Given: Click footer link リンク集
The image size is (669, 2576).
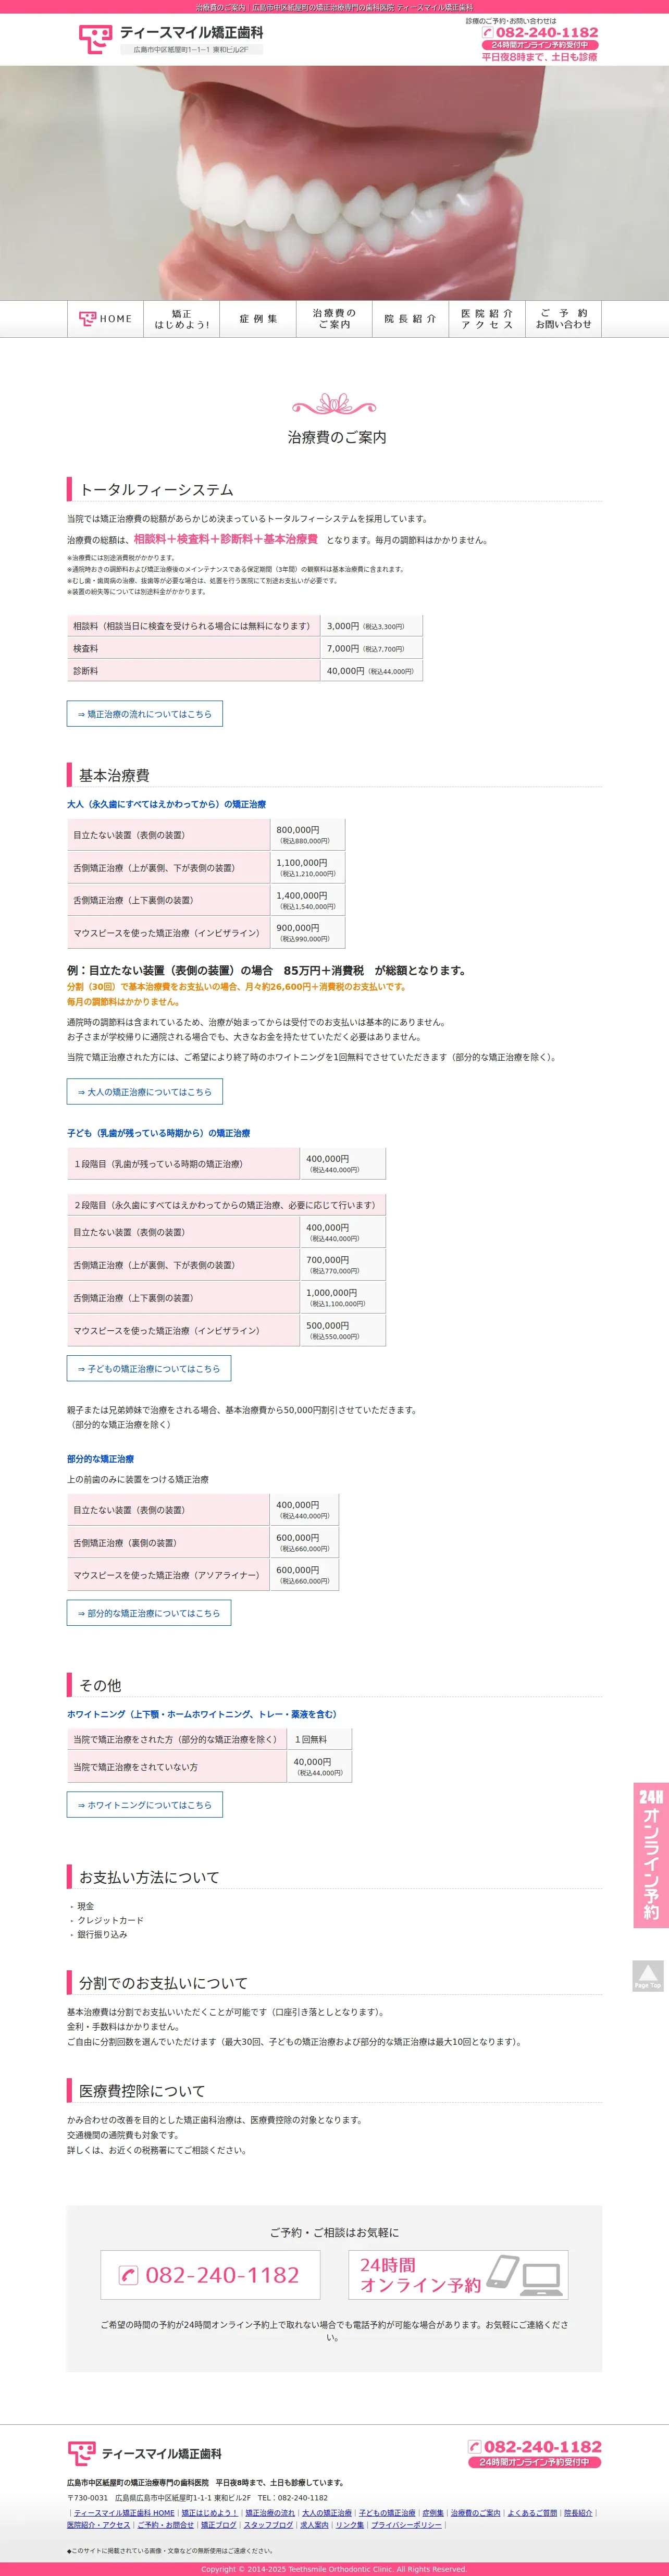Looking at the screenshot, I should (x=350, y=2525).
